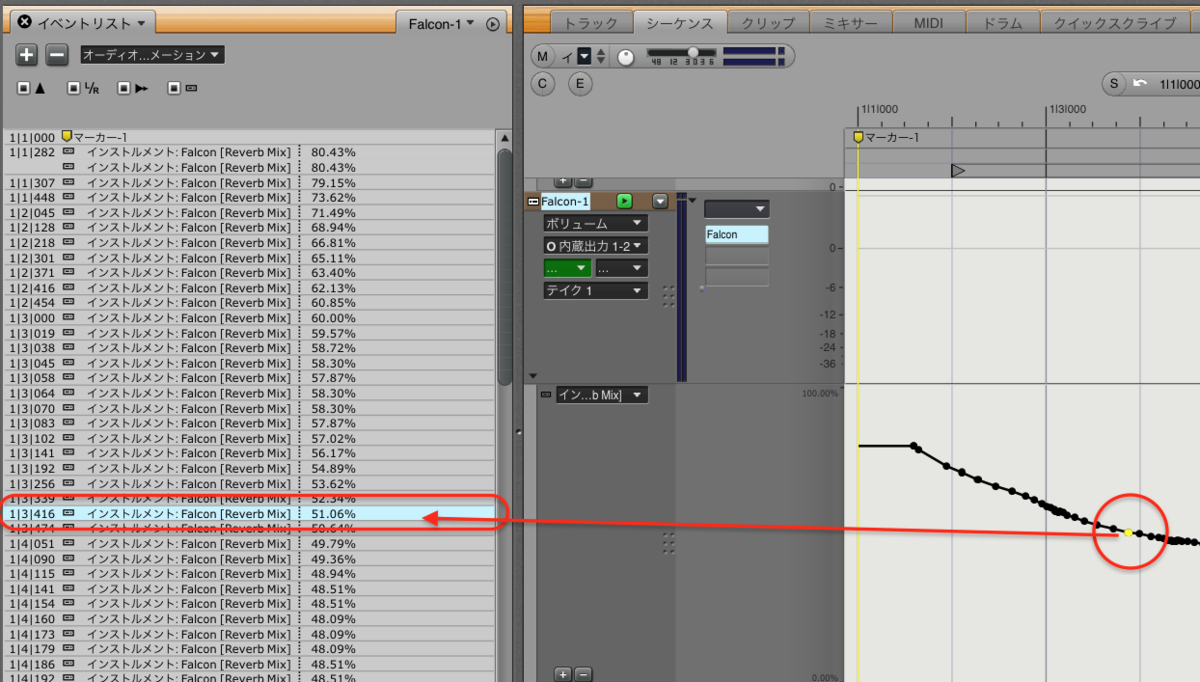Click the undo curved arrow beside 1|1|000
The width and height of the screenshot is (1200, 682).
(1139, 84)
